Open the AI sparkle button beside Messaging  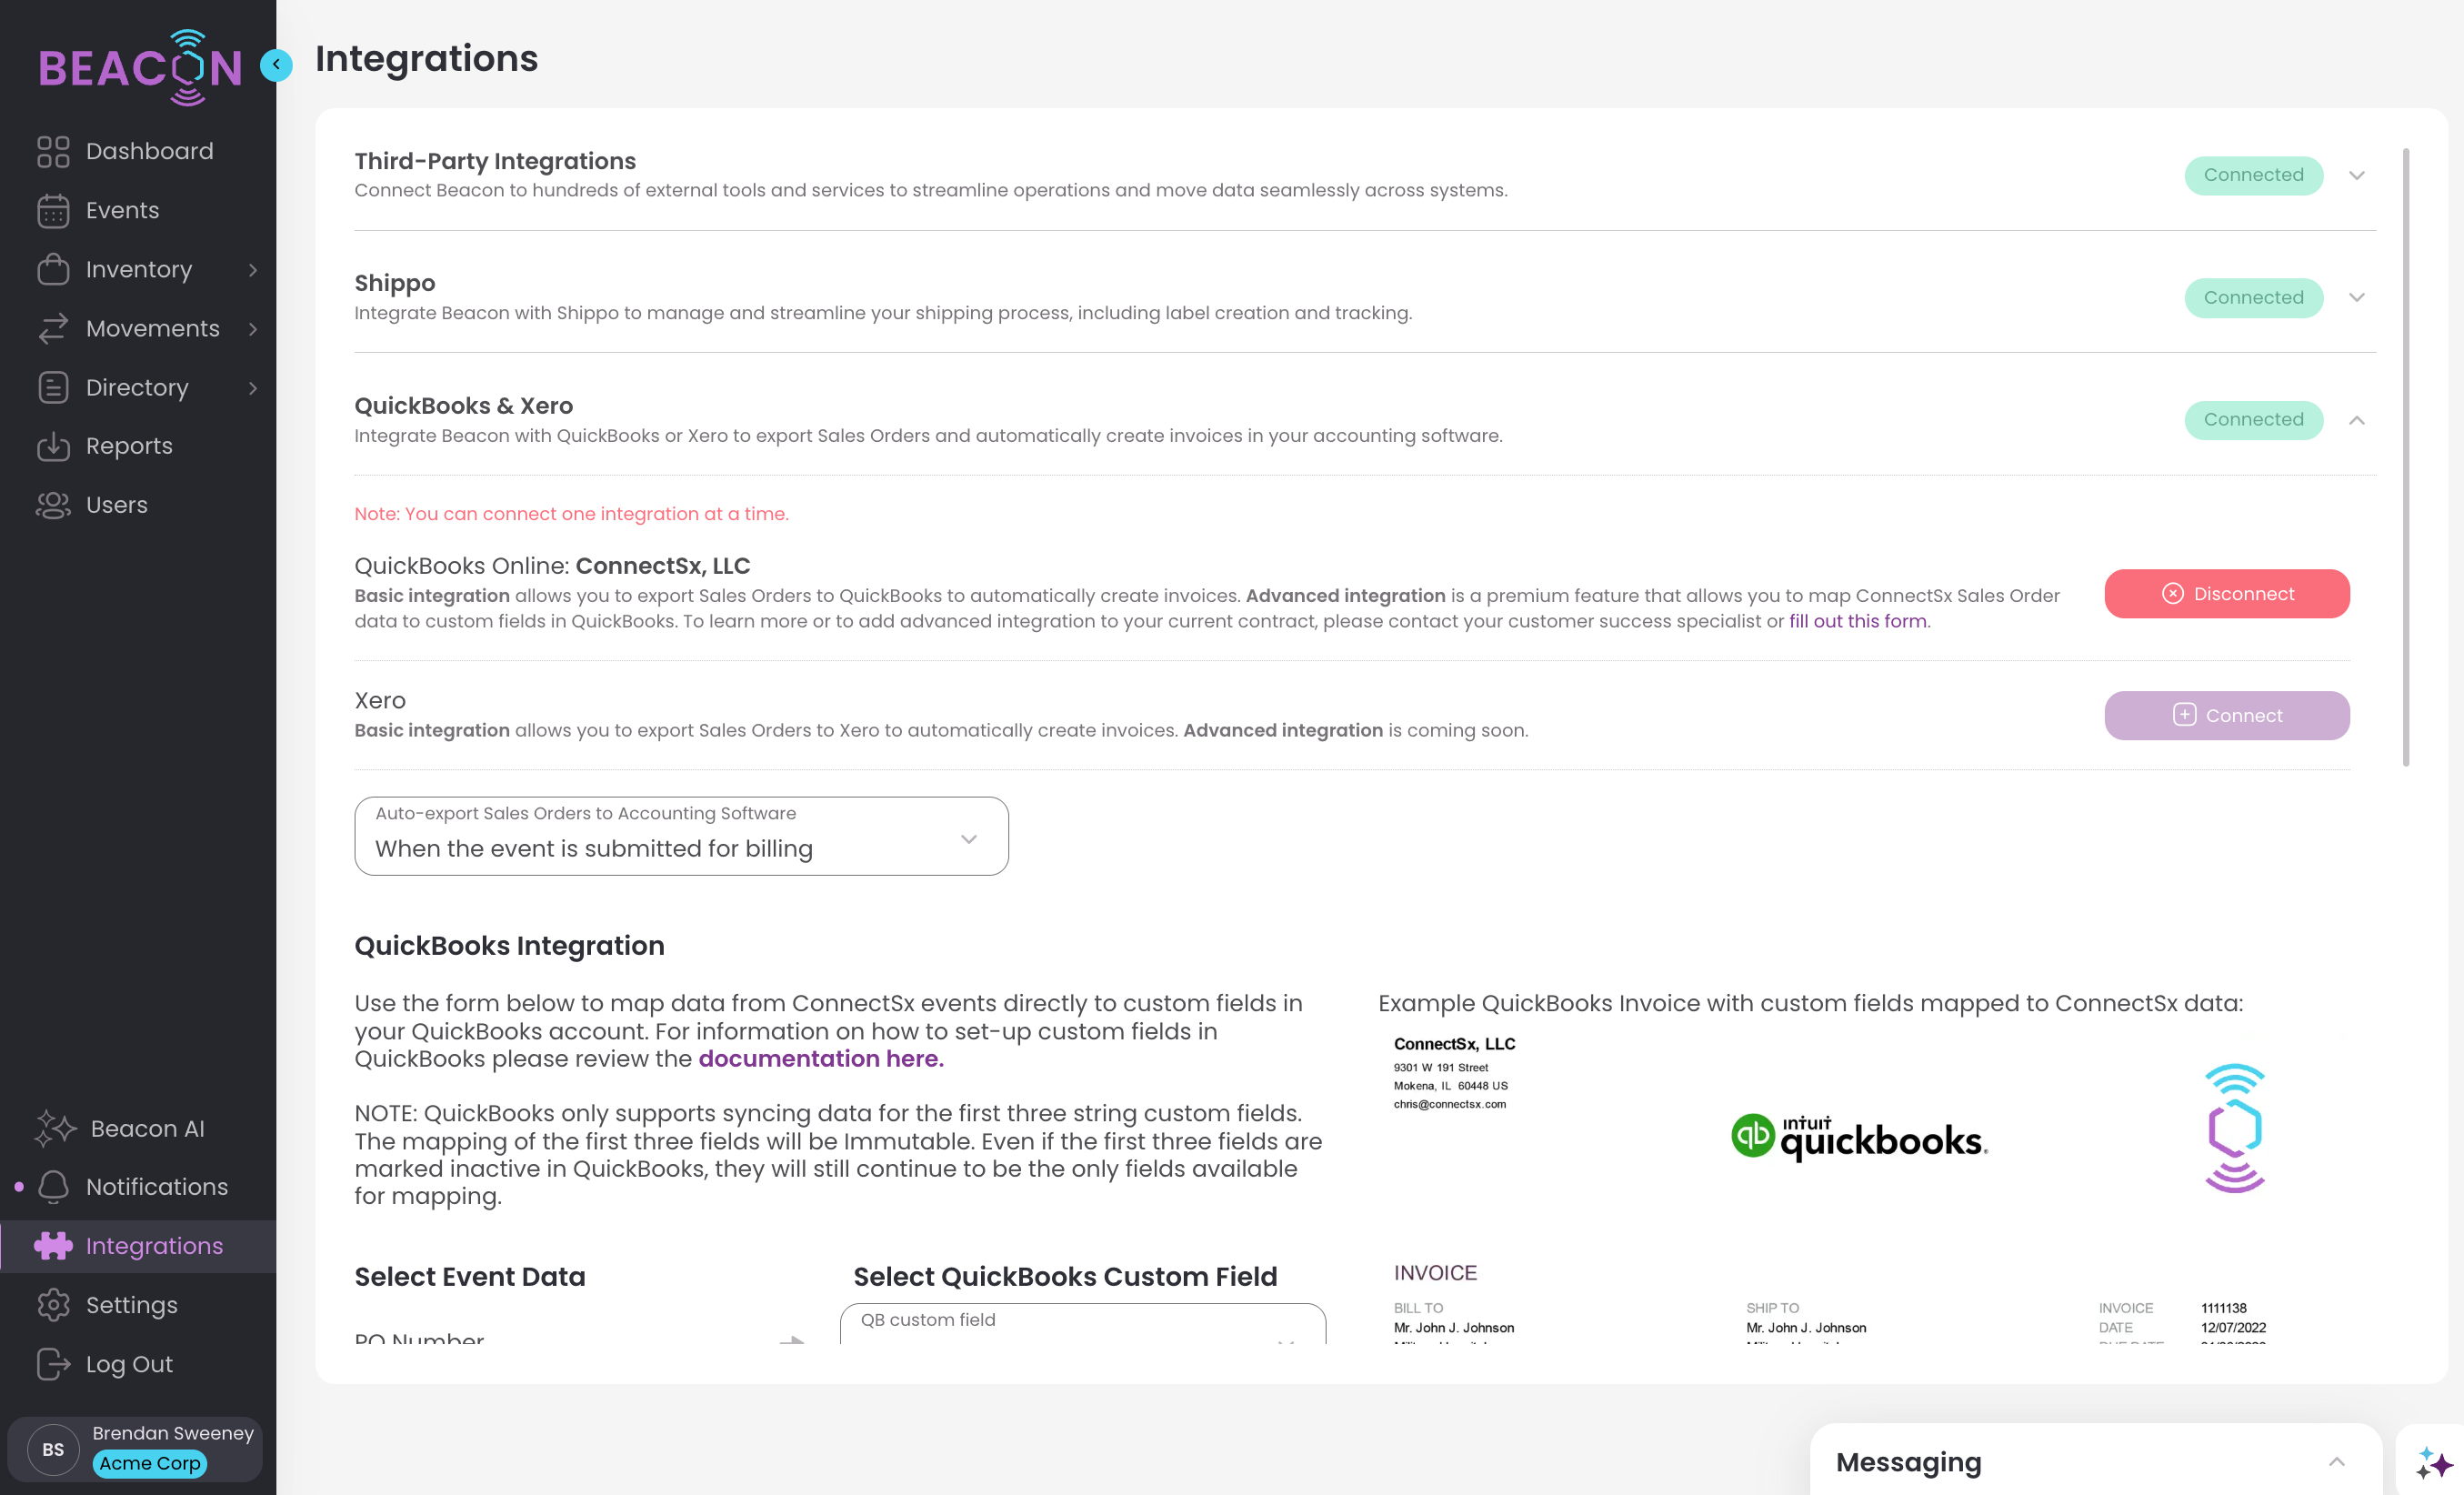[2433, 1462]
